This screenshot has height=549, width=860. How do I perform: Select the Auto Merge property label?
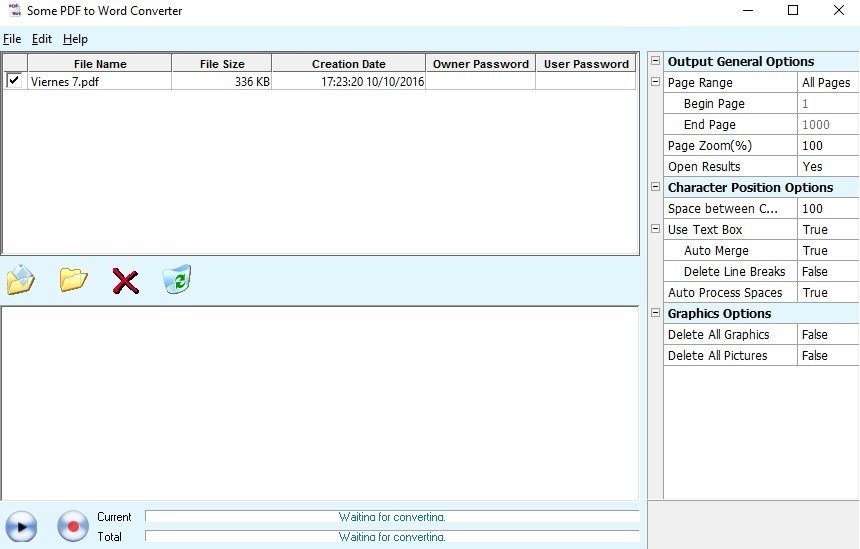[716, 250]
